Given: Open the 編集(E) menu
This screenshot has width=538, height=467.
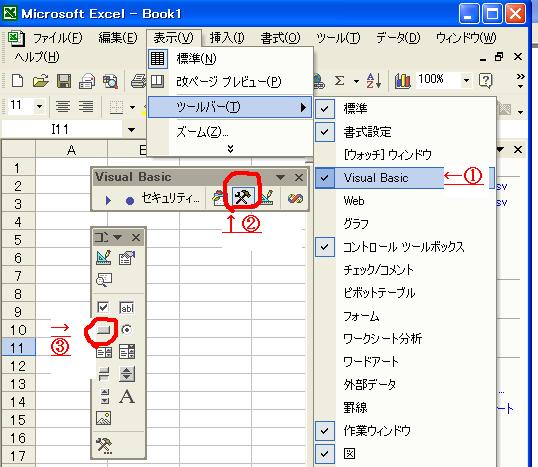Looking at the screenshot, I should click(x=118, y=38).
